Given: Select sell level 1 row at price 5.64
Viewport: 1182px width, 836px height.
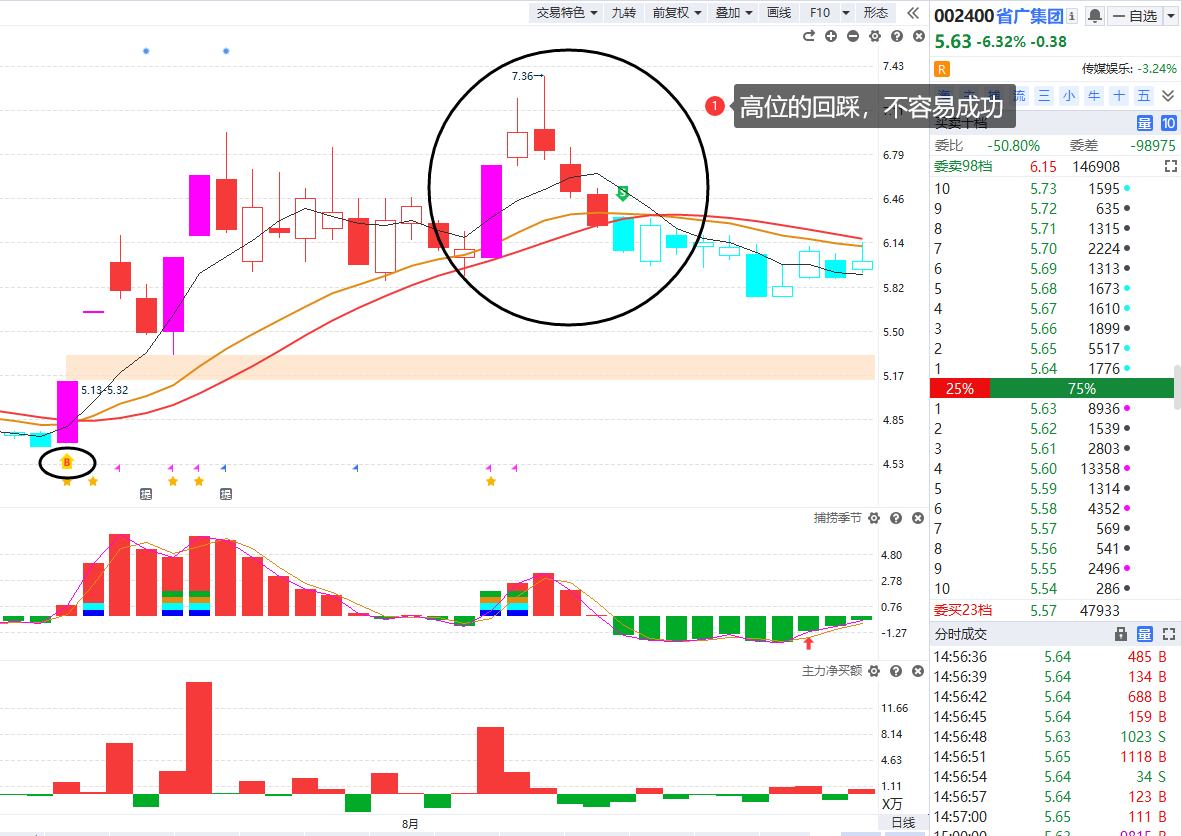Looking at the screenshot, I should click(x=1052, y=369).
